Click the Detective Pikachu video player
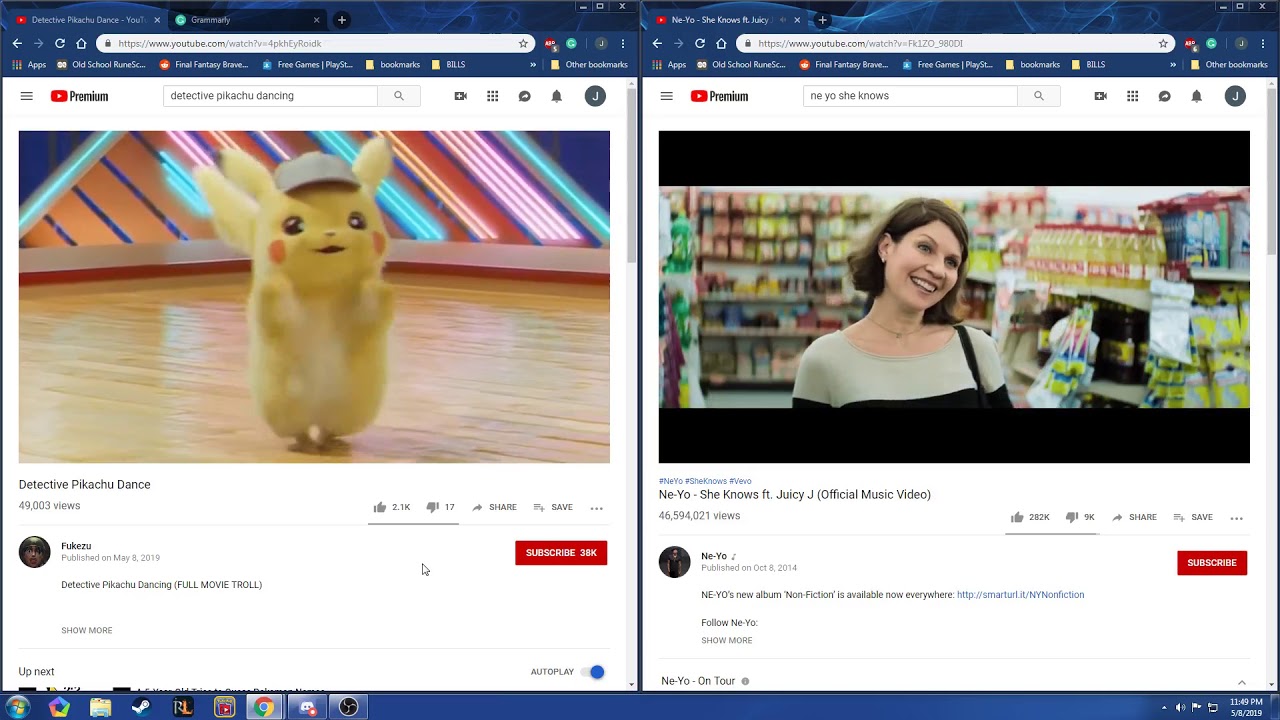 [314, 297]
